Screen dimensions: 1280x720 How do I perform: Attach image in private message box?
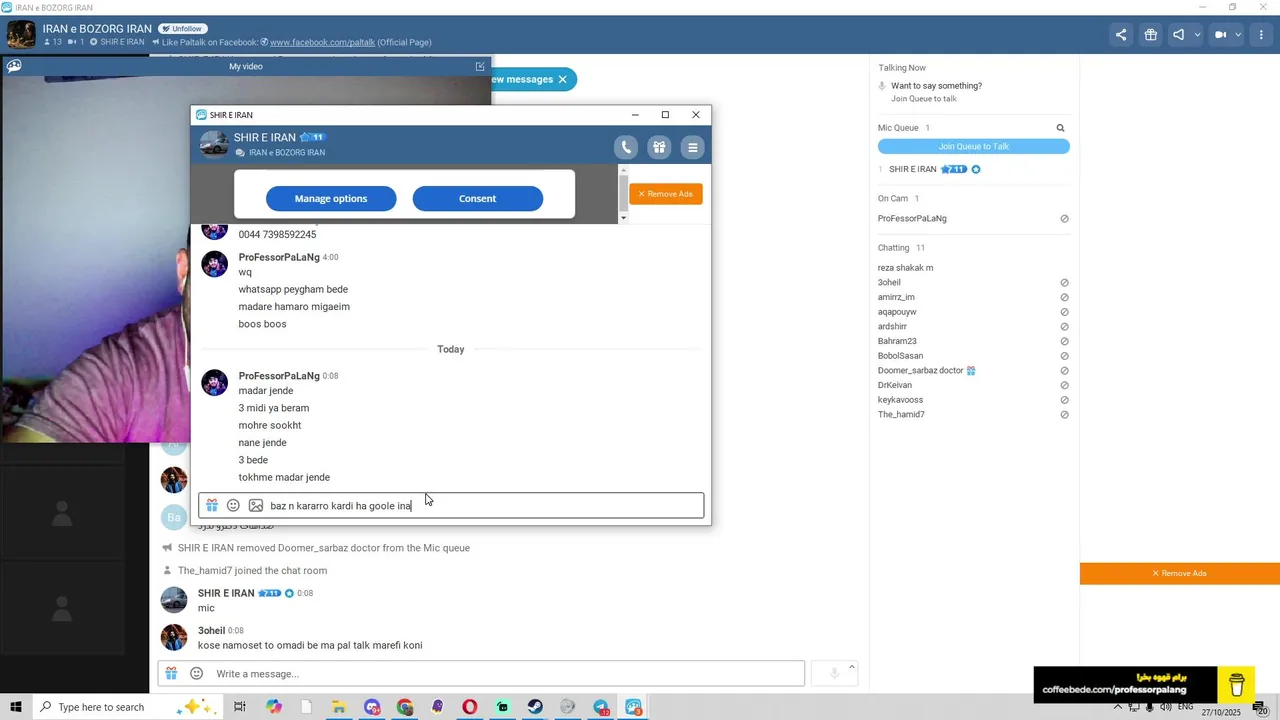256,506
